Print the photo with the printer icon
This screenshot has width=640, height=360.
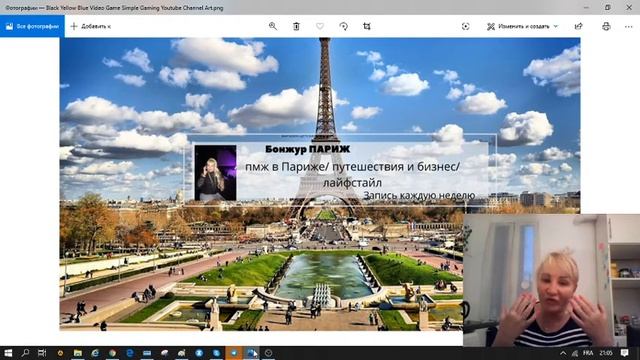pos(606,26)
